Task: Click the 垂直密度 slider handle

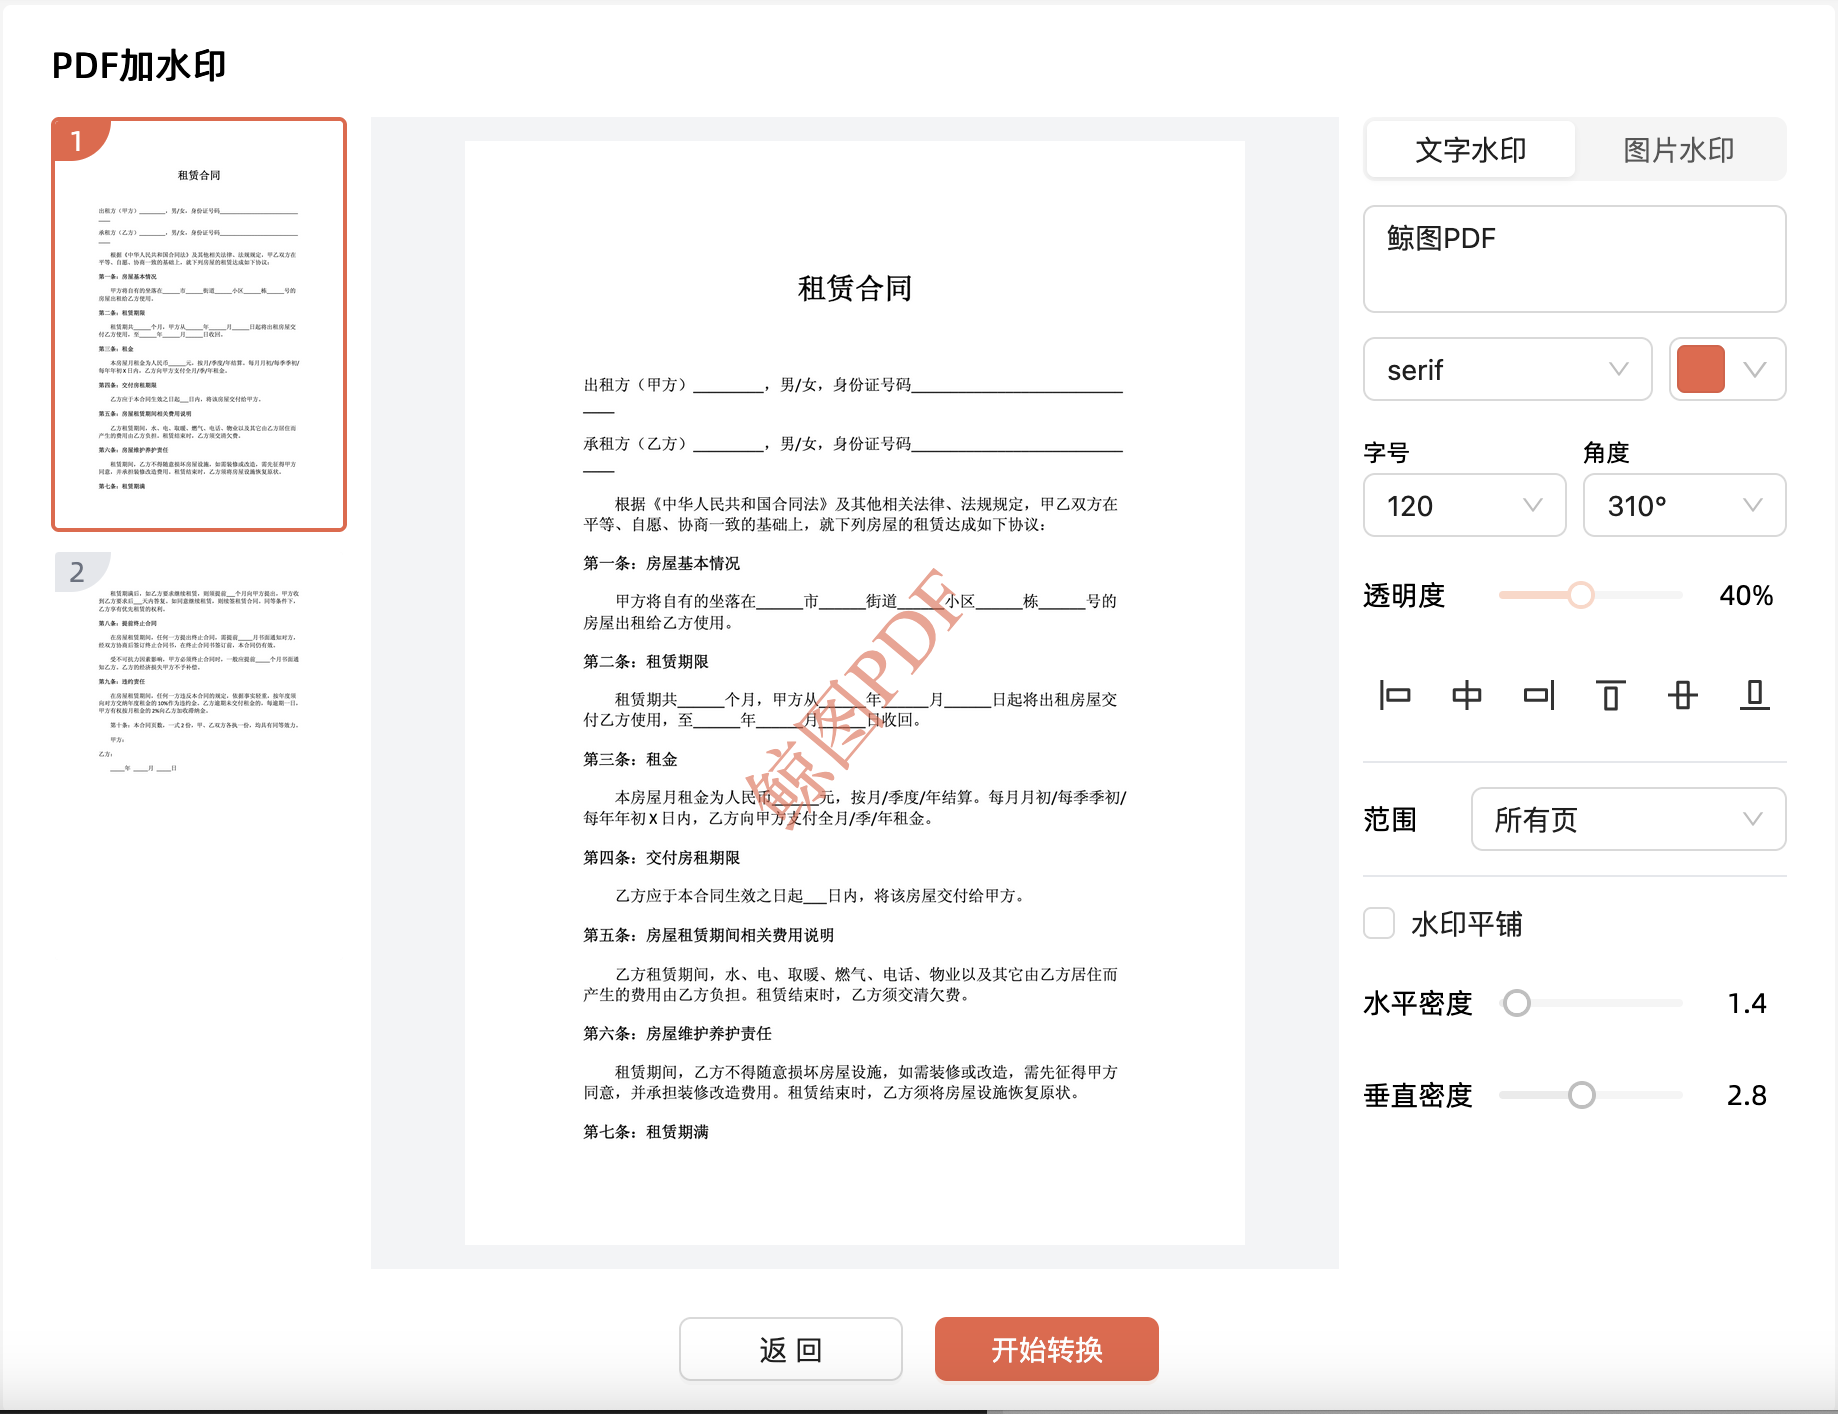Action: click(x=1581, y=1095)
